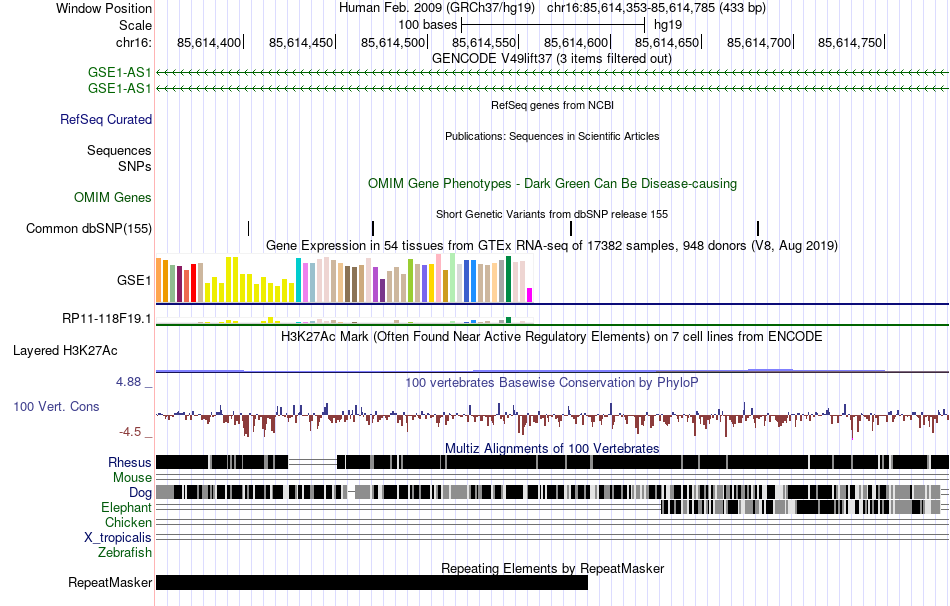Click the Mouse alignment label
Image resolution: width=950 pixels, height=606 pixels.
point(132,478)
